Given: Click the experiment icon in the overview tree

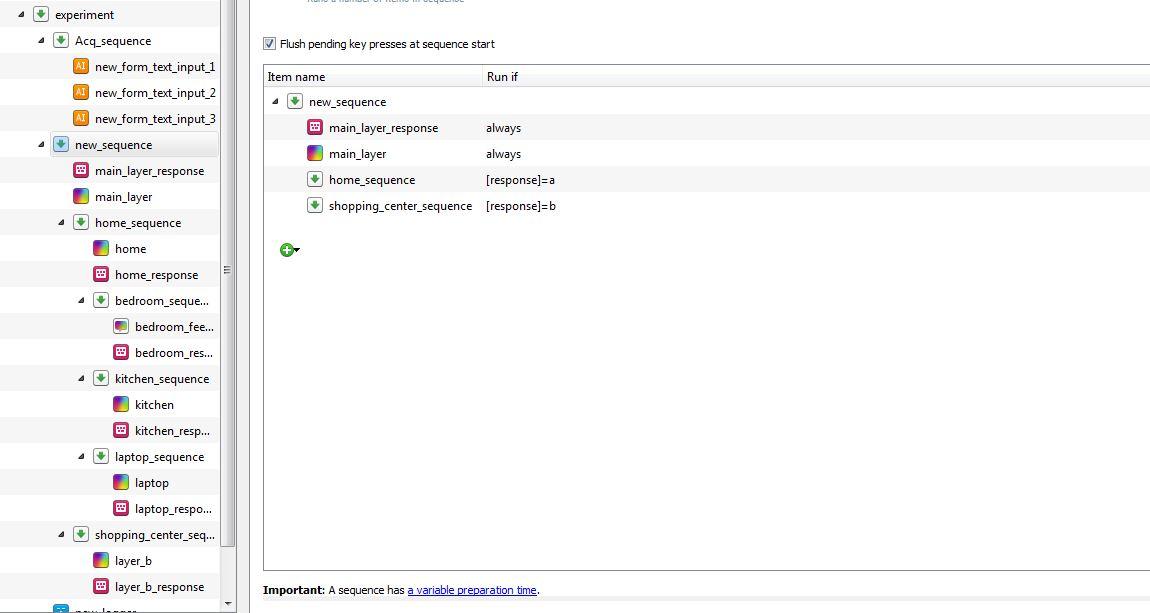Looking at the screenshot, I should coord(41,15).
